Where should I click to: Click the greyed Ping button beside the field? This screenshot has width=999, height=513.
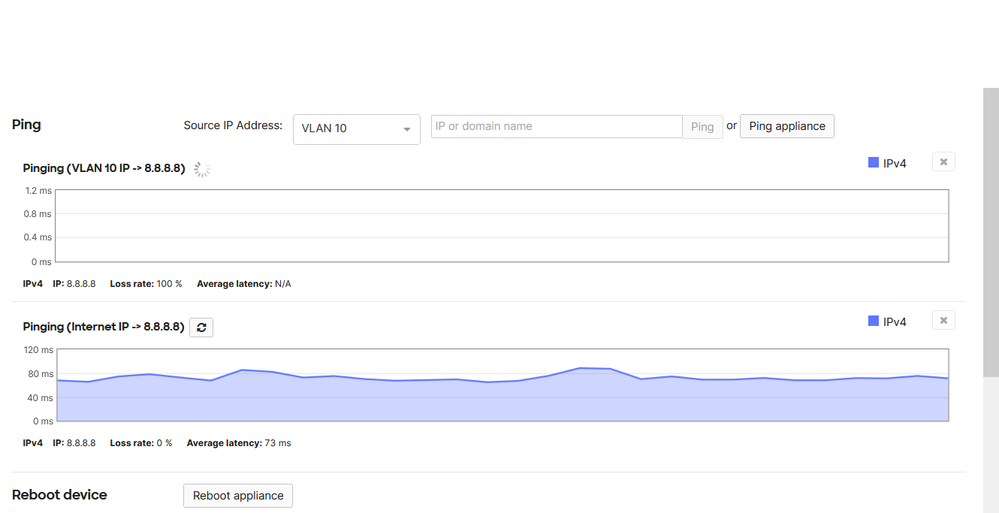[703, 127]
